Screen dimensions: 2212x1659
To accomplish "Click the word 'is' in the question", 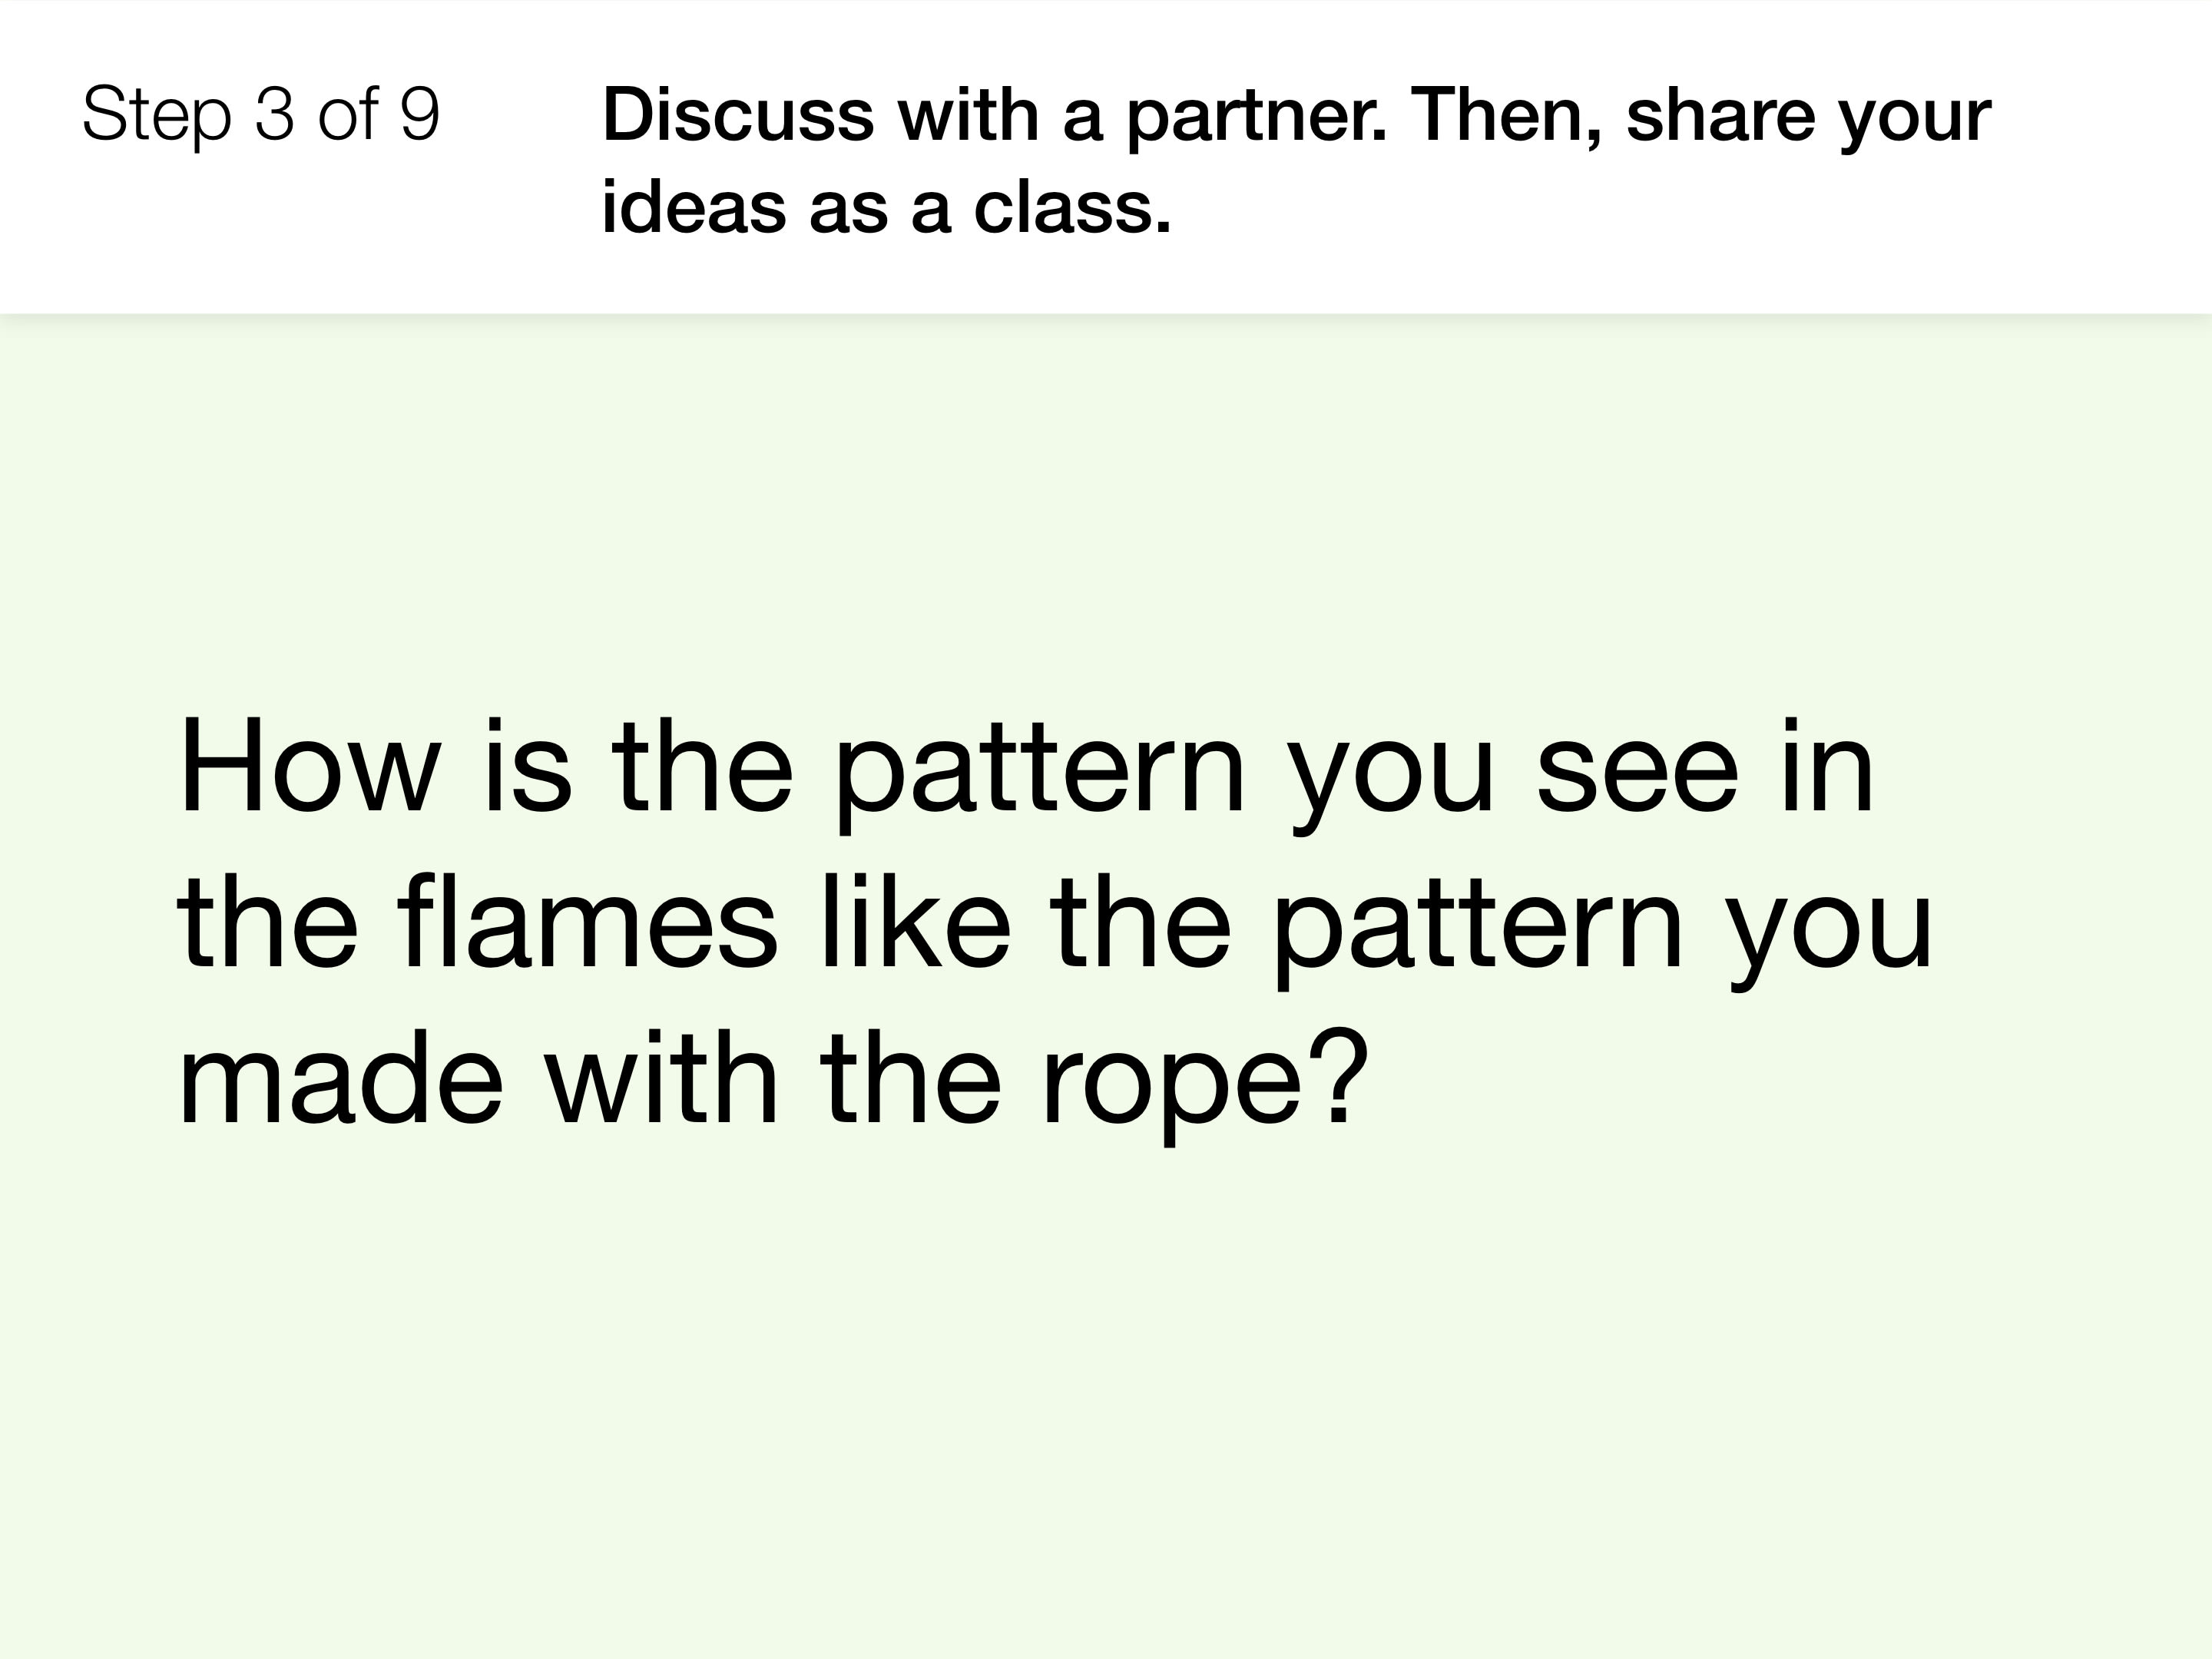I will 527,765.
